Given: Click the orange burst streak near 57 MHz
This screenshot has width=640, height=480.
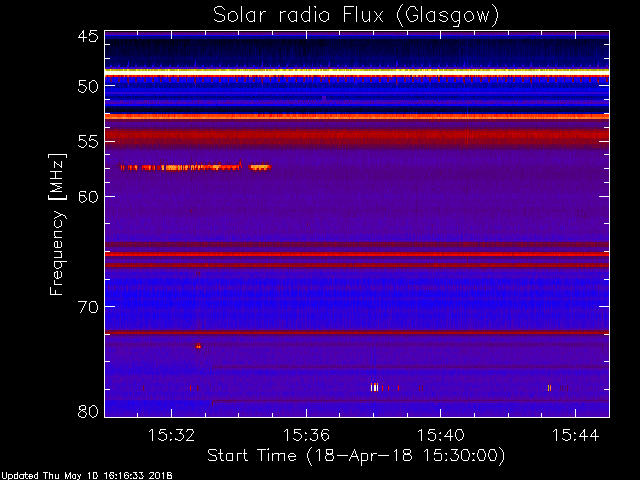Looking at the screenshot, I should [196, 167].
